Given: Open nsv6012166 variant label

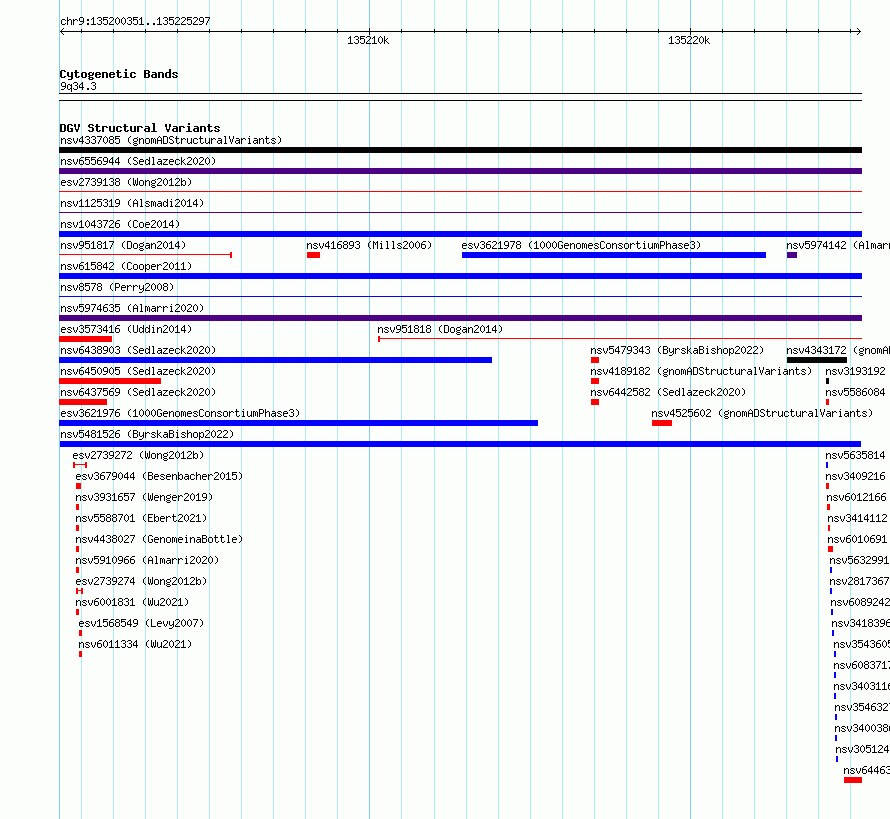Looking at the screenshot, I should [x=857, y=497].
